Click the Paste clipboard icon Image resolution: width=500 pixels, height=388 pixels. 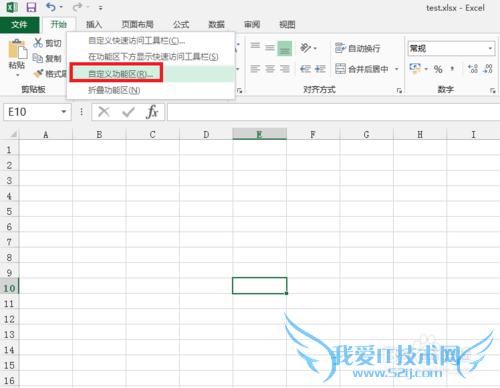(x=17, y=49)
